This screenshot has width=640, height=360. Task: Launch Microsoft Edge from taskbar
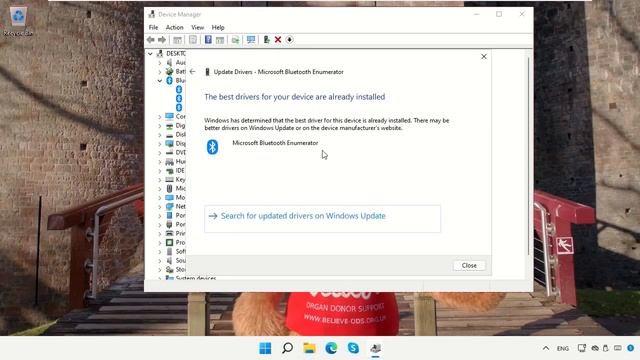point(331,348)
